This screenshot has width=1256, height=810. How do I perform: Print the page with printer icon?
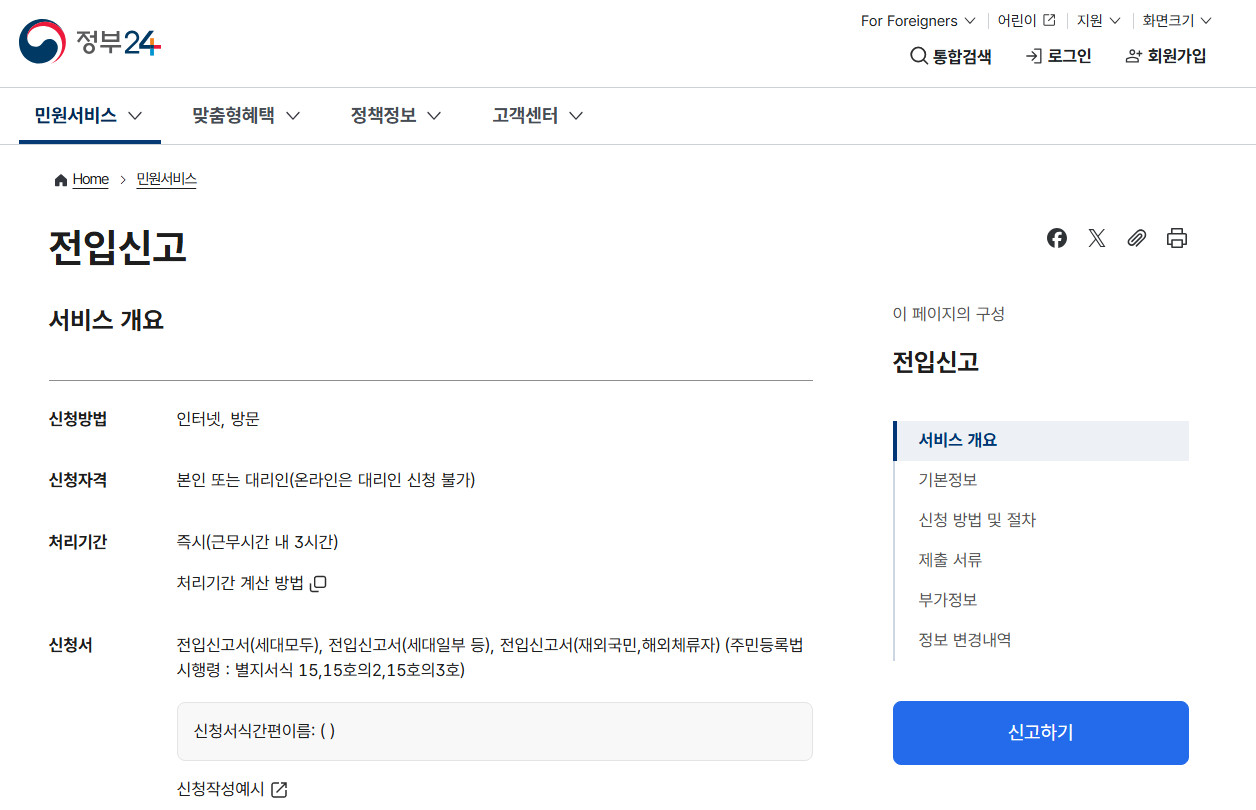[1177, 238]
